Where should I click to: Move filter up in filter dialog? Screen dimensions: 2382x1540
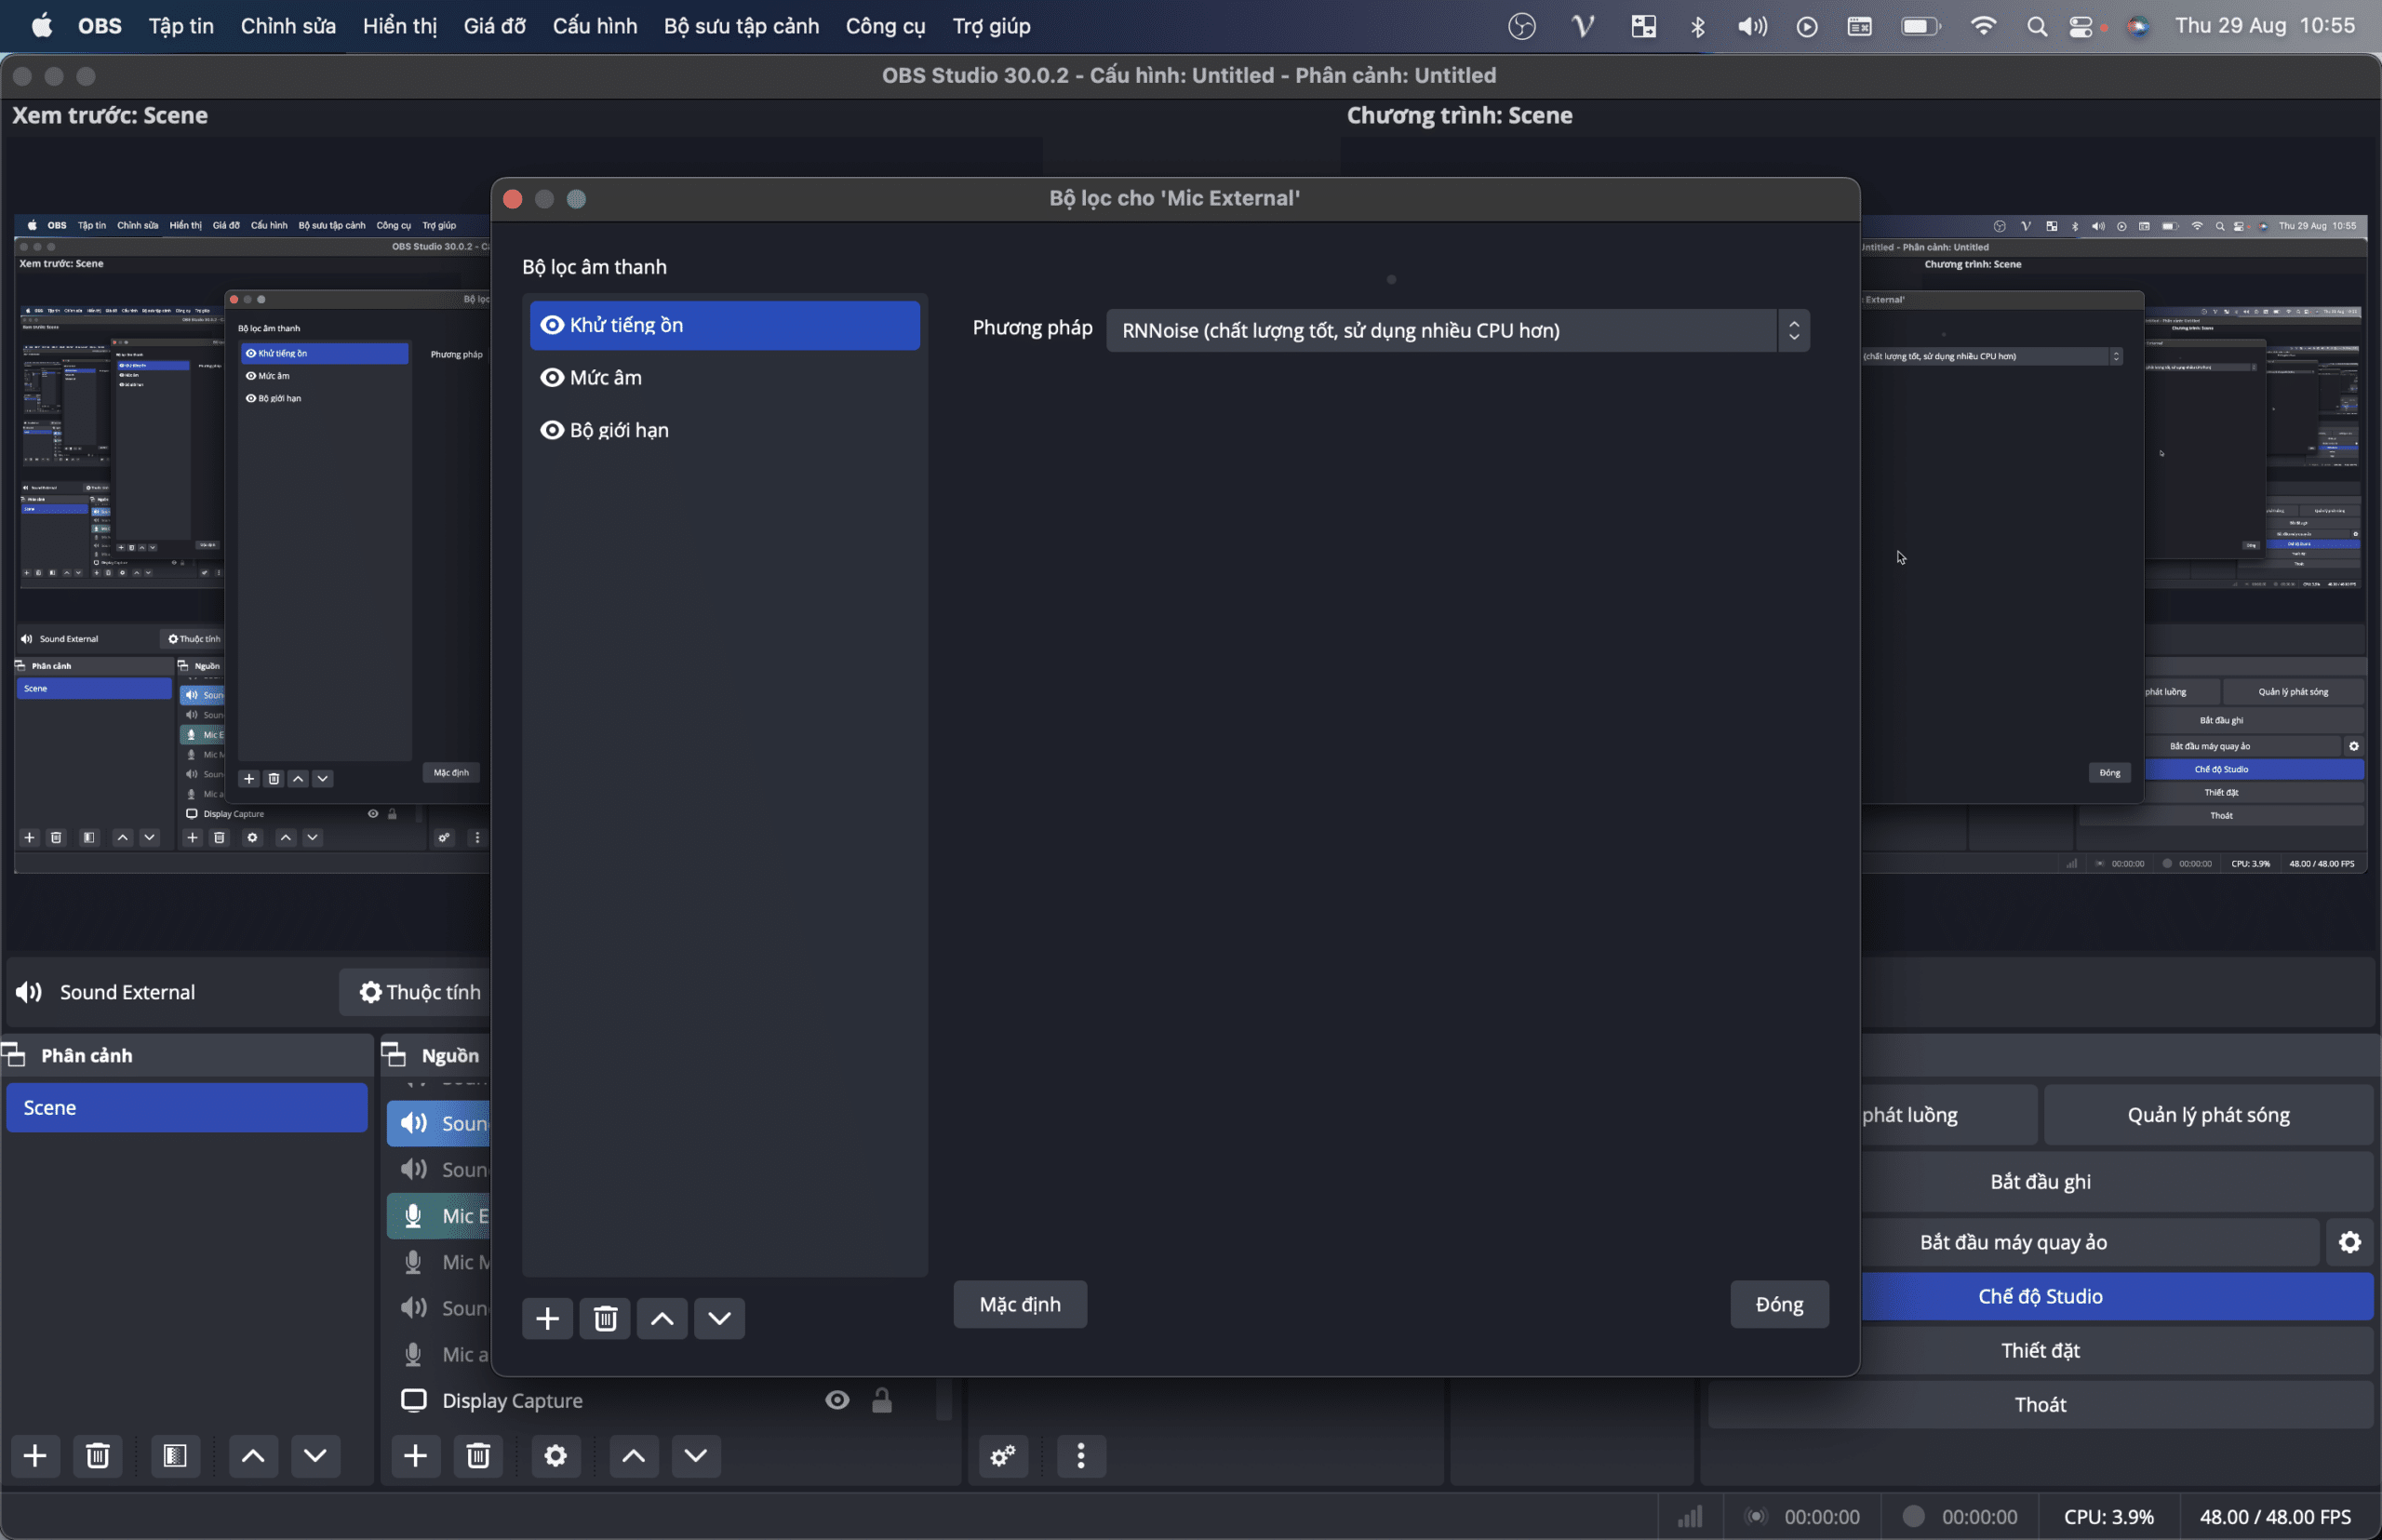[x=662, y=1318]
